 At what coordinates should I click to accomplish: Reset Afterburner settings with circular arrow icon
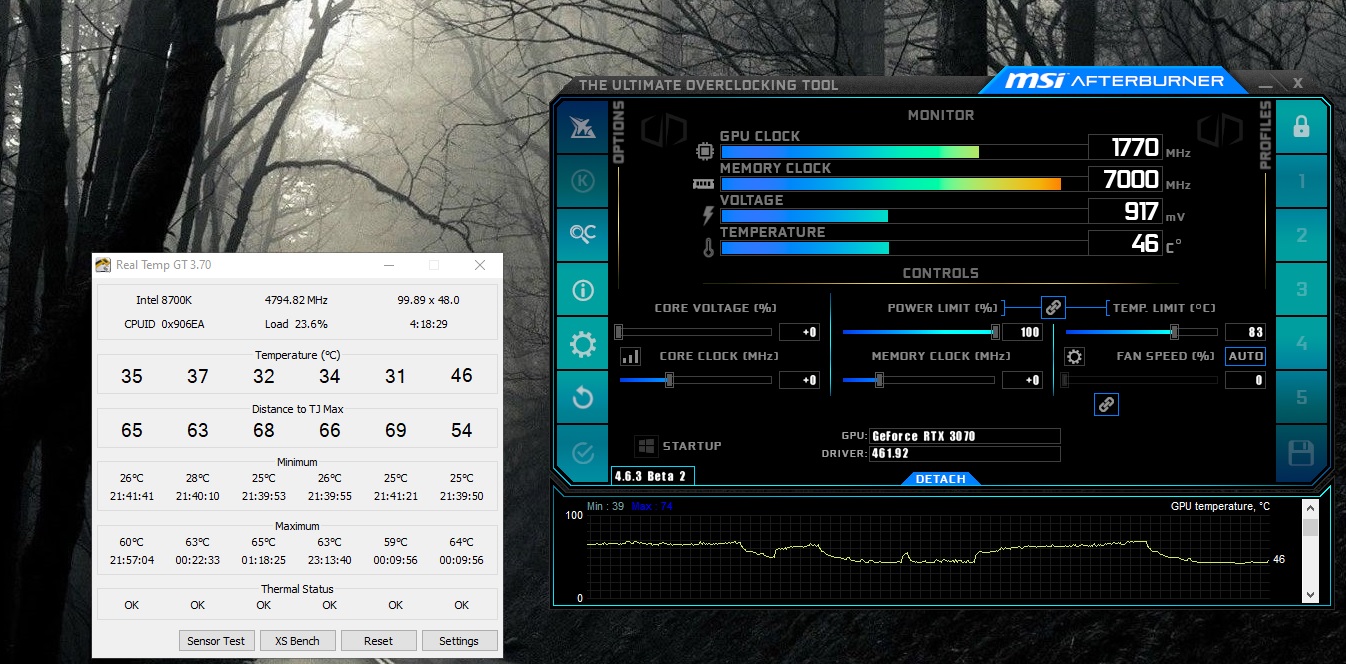582,398
